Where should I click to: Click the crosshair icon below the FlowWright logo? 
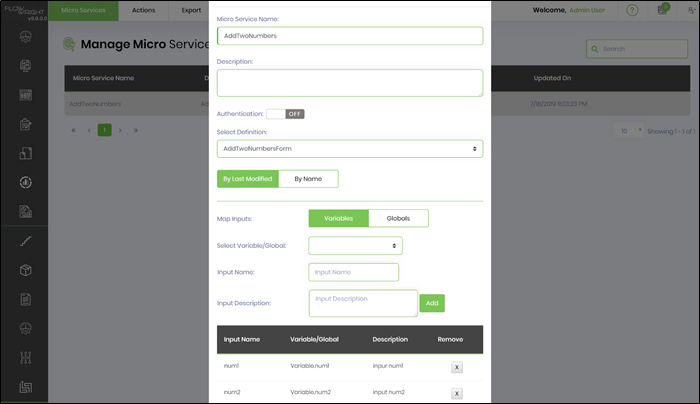point(25,37)
